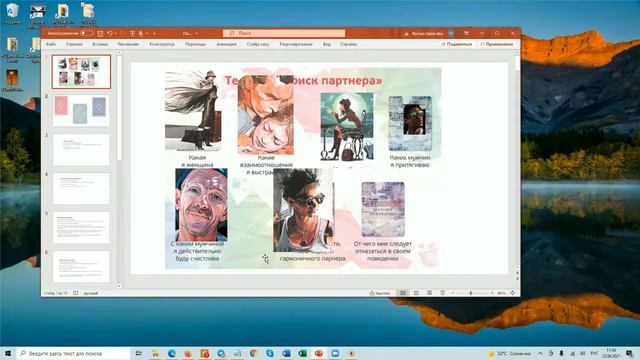640x360 pixels.
Task: Open Task View icon on the taskbar
Action: (x=139, y=353)
